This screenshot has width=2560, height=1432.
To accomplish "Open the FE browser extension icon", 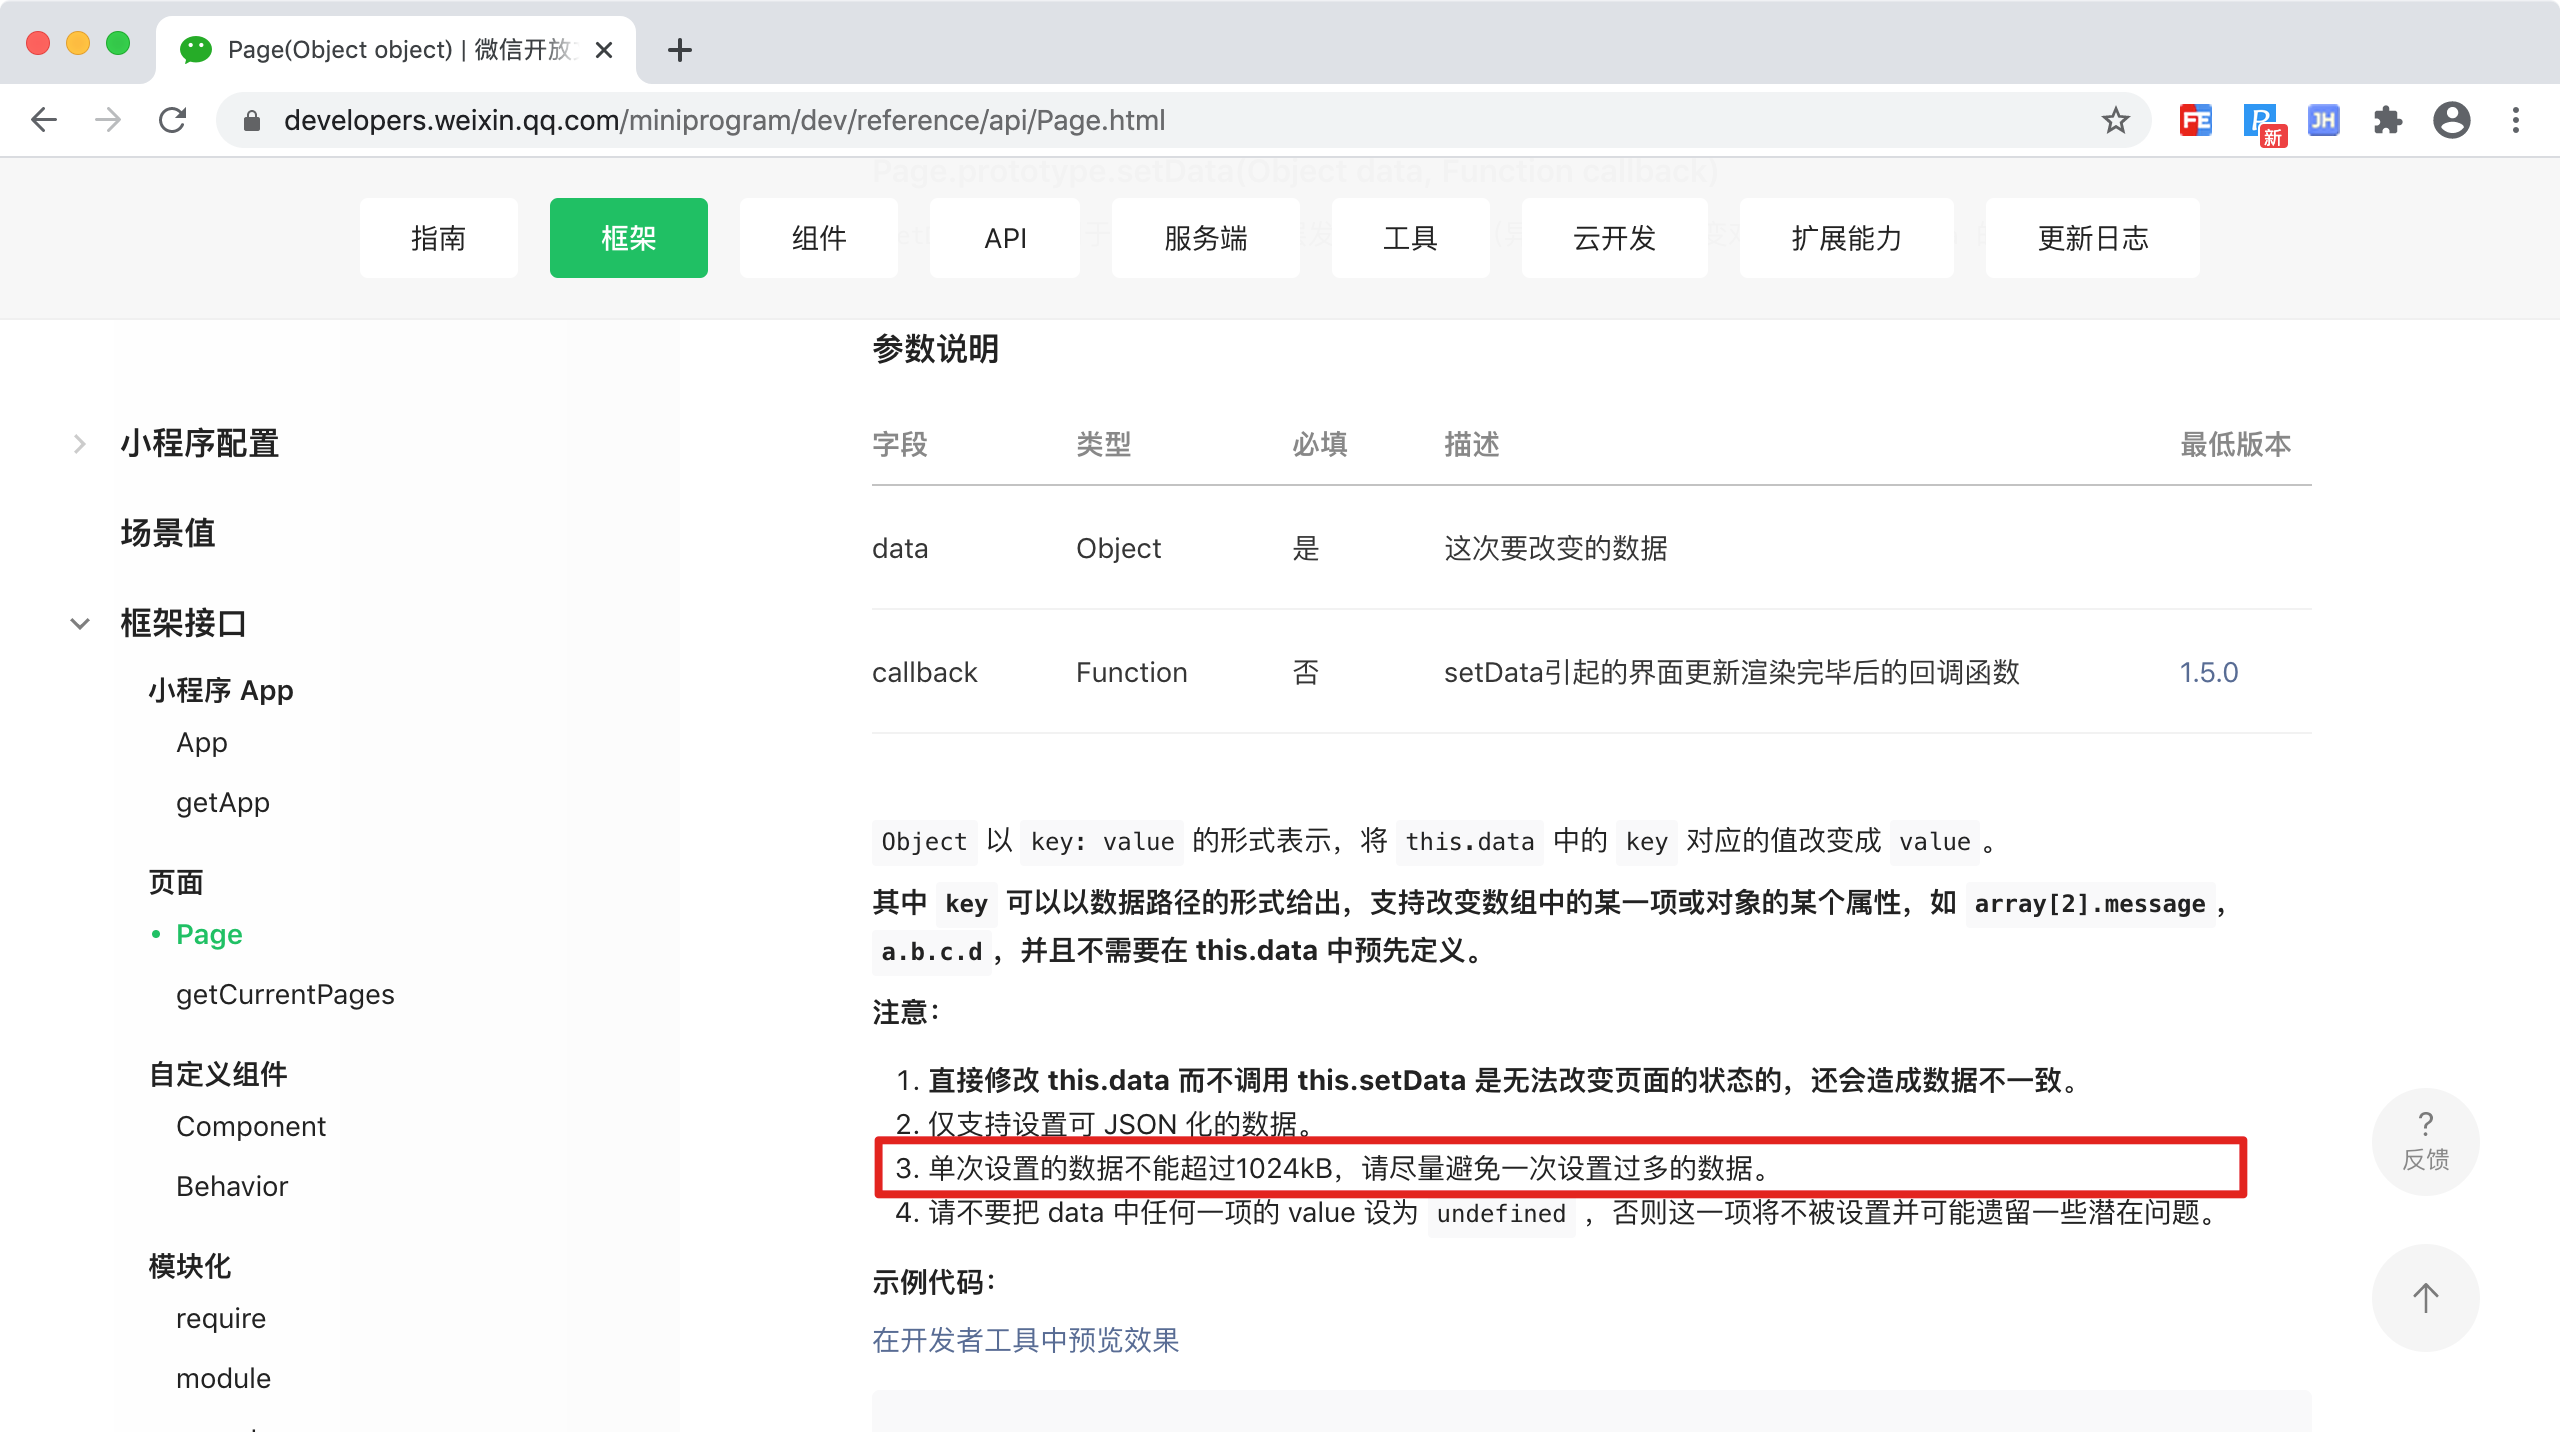I will click(2195, 120).
